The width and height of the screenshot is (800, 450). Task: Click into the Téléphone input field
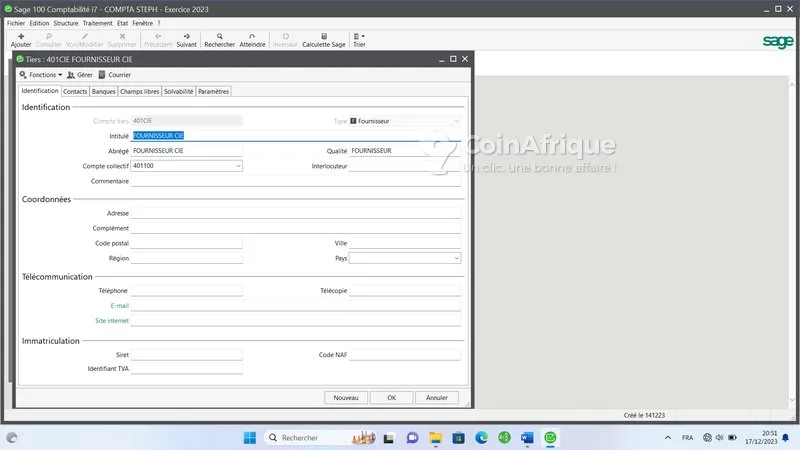187,291
